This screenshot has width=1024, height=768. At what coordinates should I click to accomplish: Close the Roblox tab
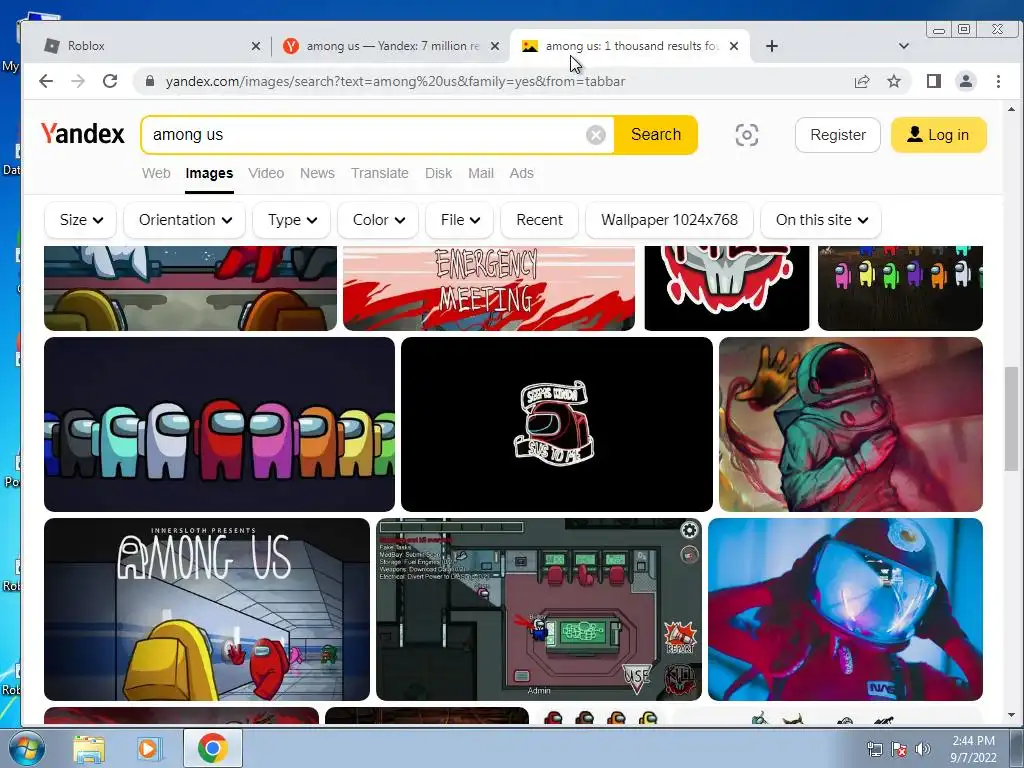point(256,46)
